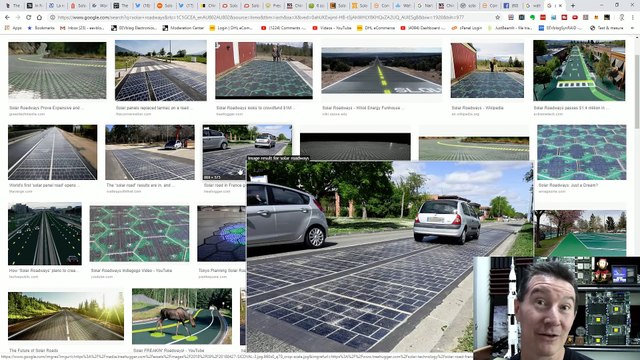Image resolution: width=640 pixels, height=360 pixels.
Task: Open the EEVblogSynRAID bookmark
Action: [x=561, y=28]
